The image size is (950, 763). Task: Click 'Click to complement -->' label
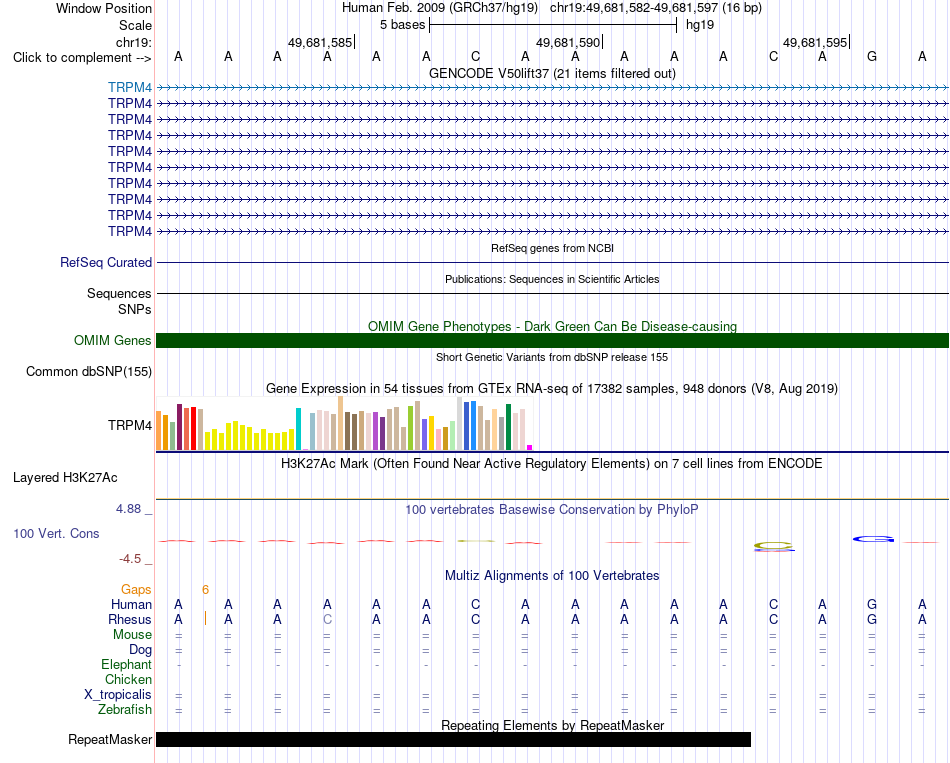(x=82, y=58)
